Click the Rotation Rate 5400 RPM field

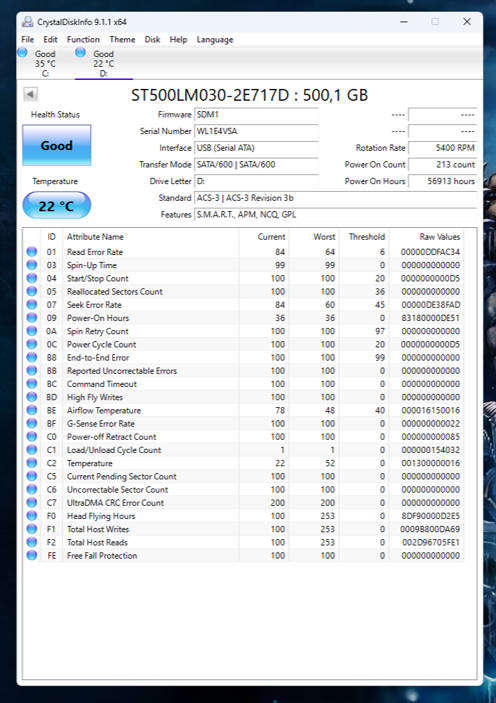(442, 148)
